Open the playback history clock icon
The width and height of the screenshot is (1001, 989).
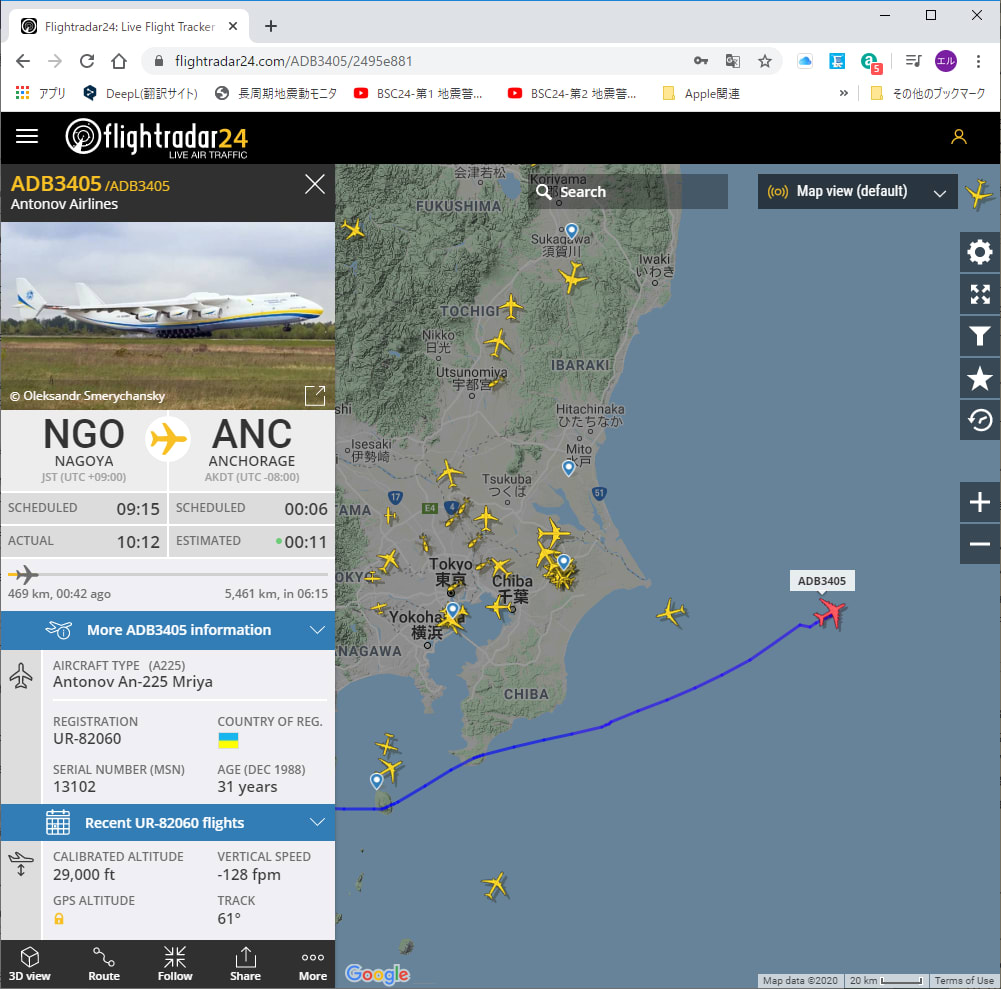(980, 420)
